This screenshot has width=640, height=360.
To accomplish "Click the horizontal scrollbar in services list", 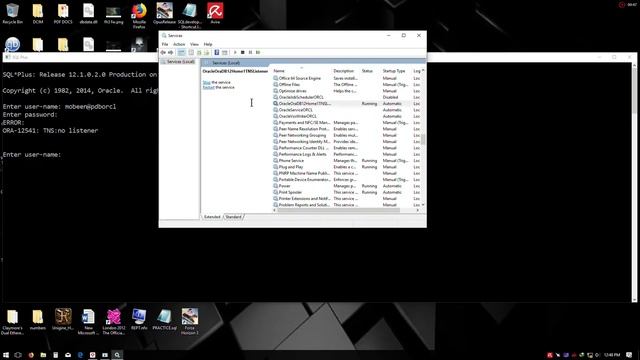I will tap(339, 210).
